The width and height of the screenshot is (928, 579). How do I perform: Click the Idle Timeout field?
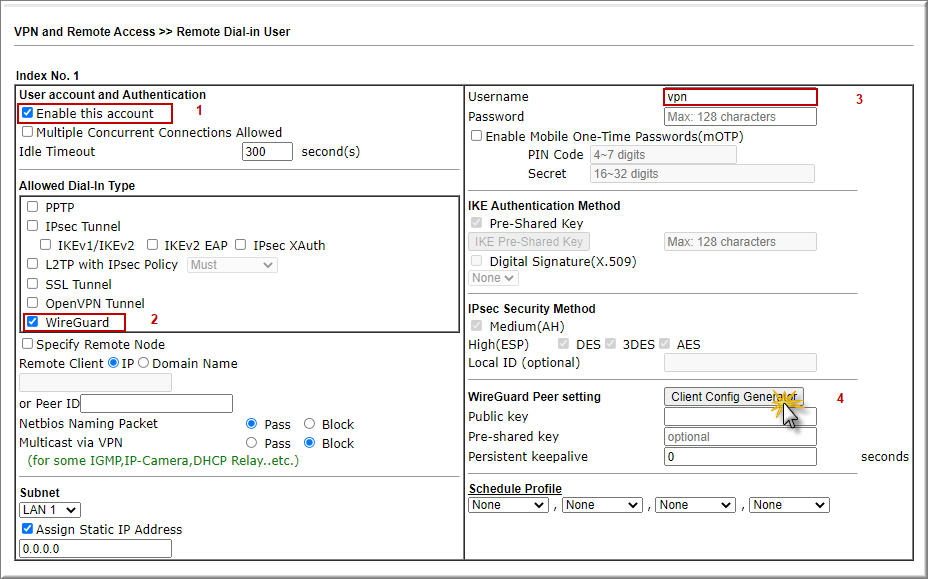pyautogui.click(x=267, y=152)
